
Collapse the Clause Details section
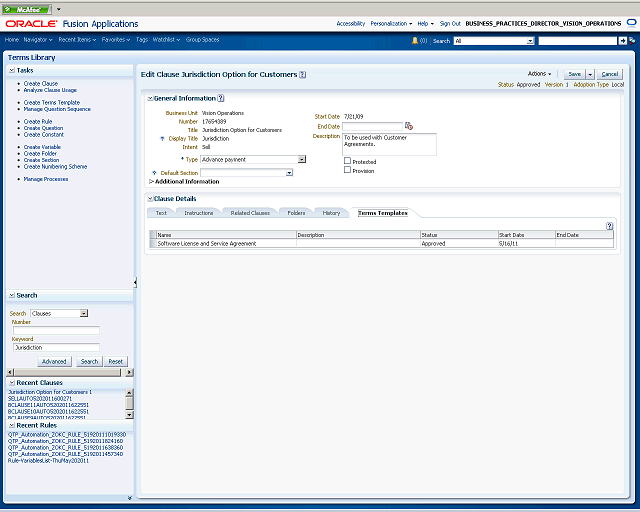tap(150, 199)
